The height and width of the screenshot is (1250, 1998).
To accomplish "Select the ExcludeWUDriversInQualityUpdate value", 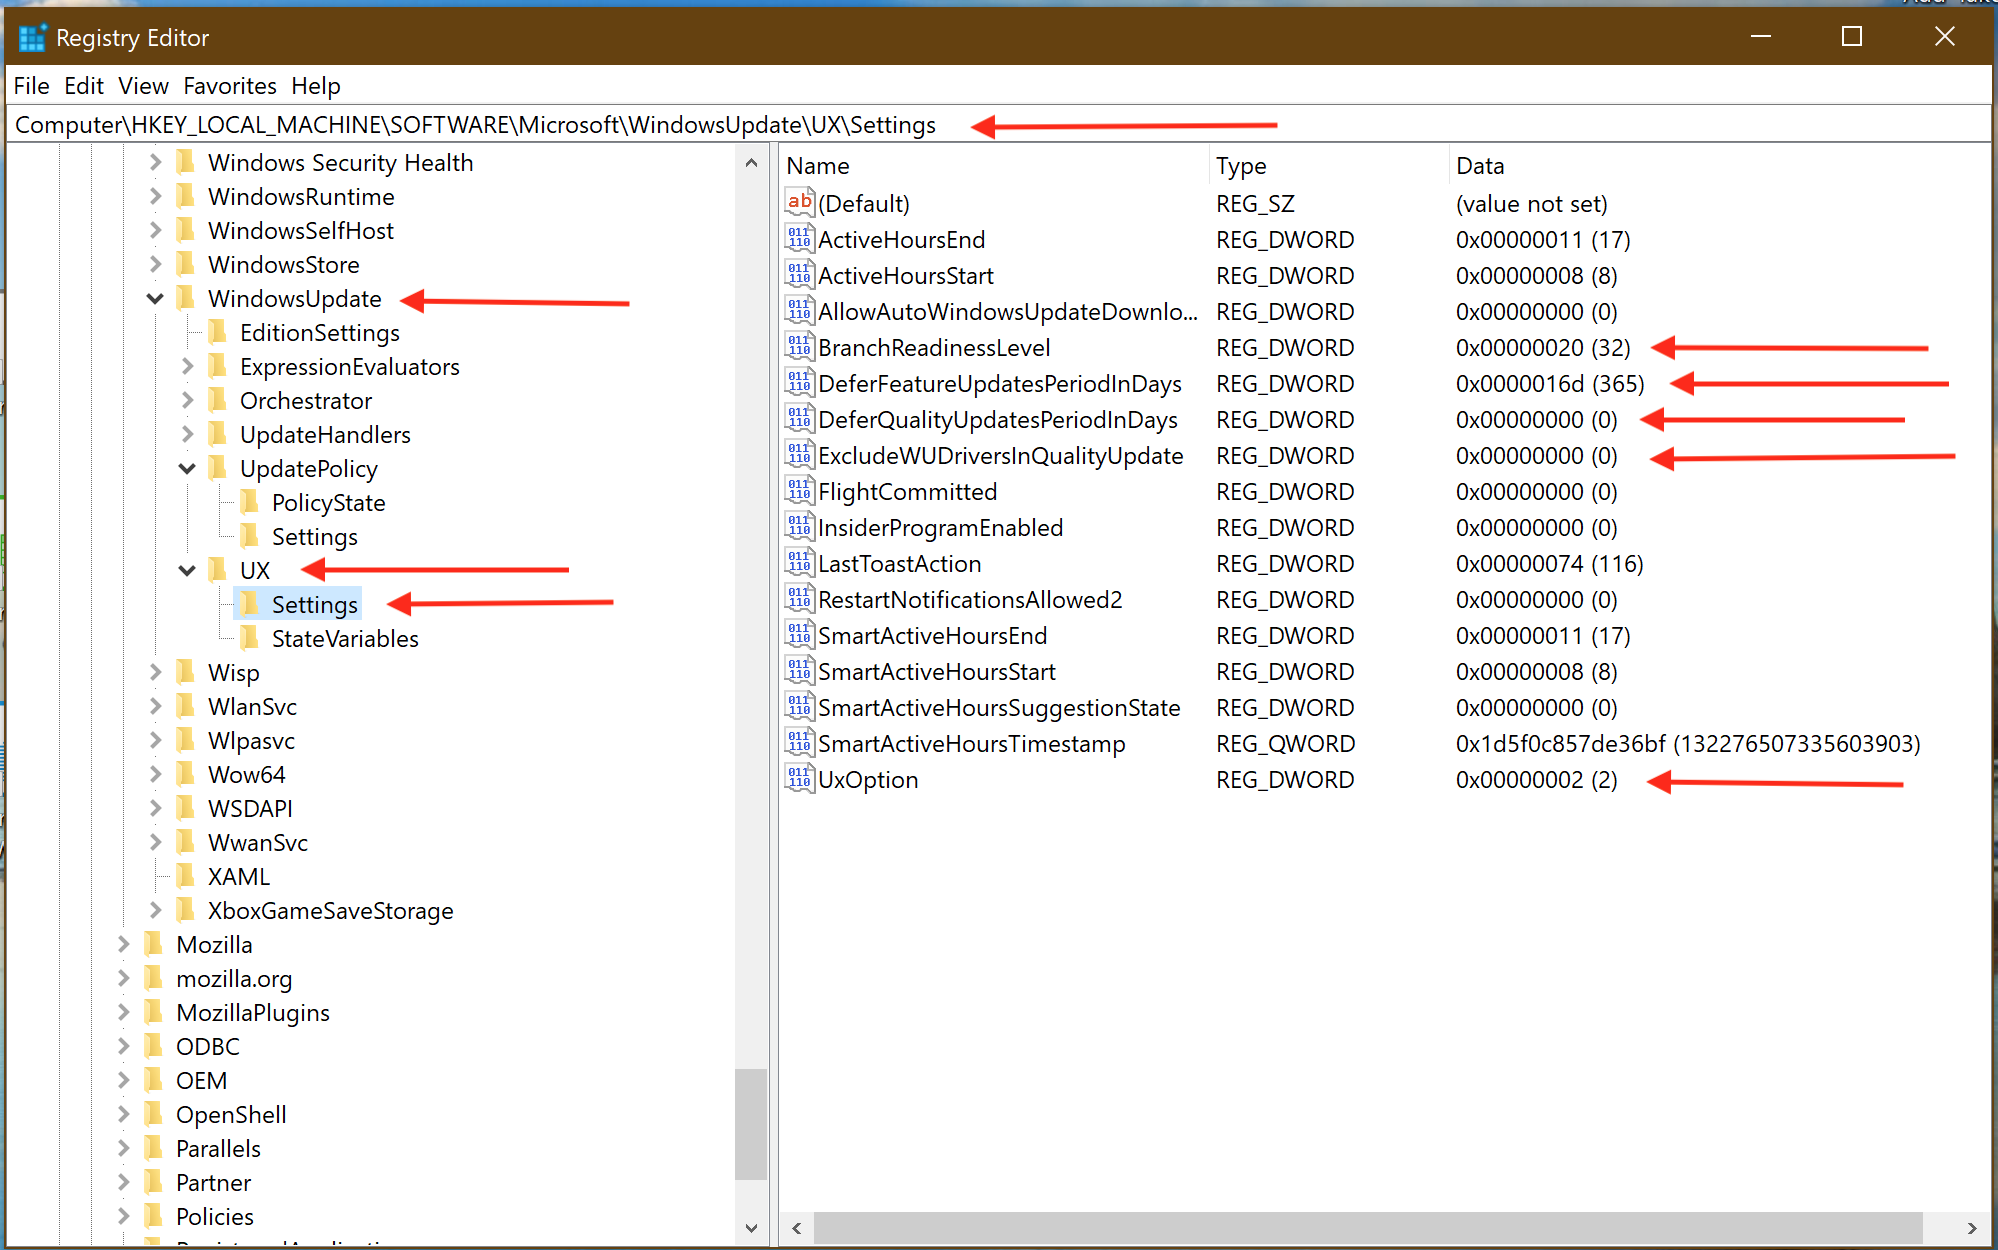I will point(999,456).
